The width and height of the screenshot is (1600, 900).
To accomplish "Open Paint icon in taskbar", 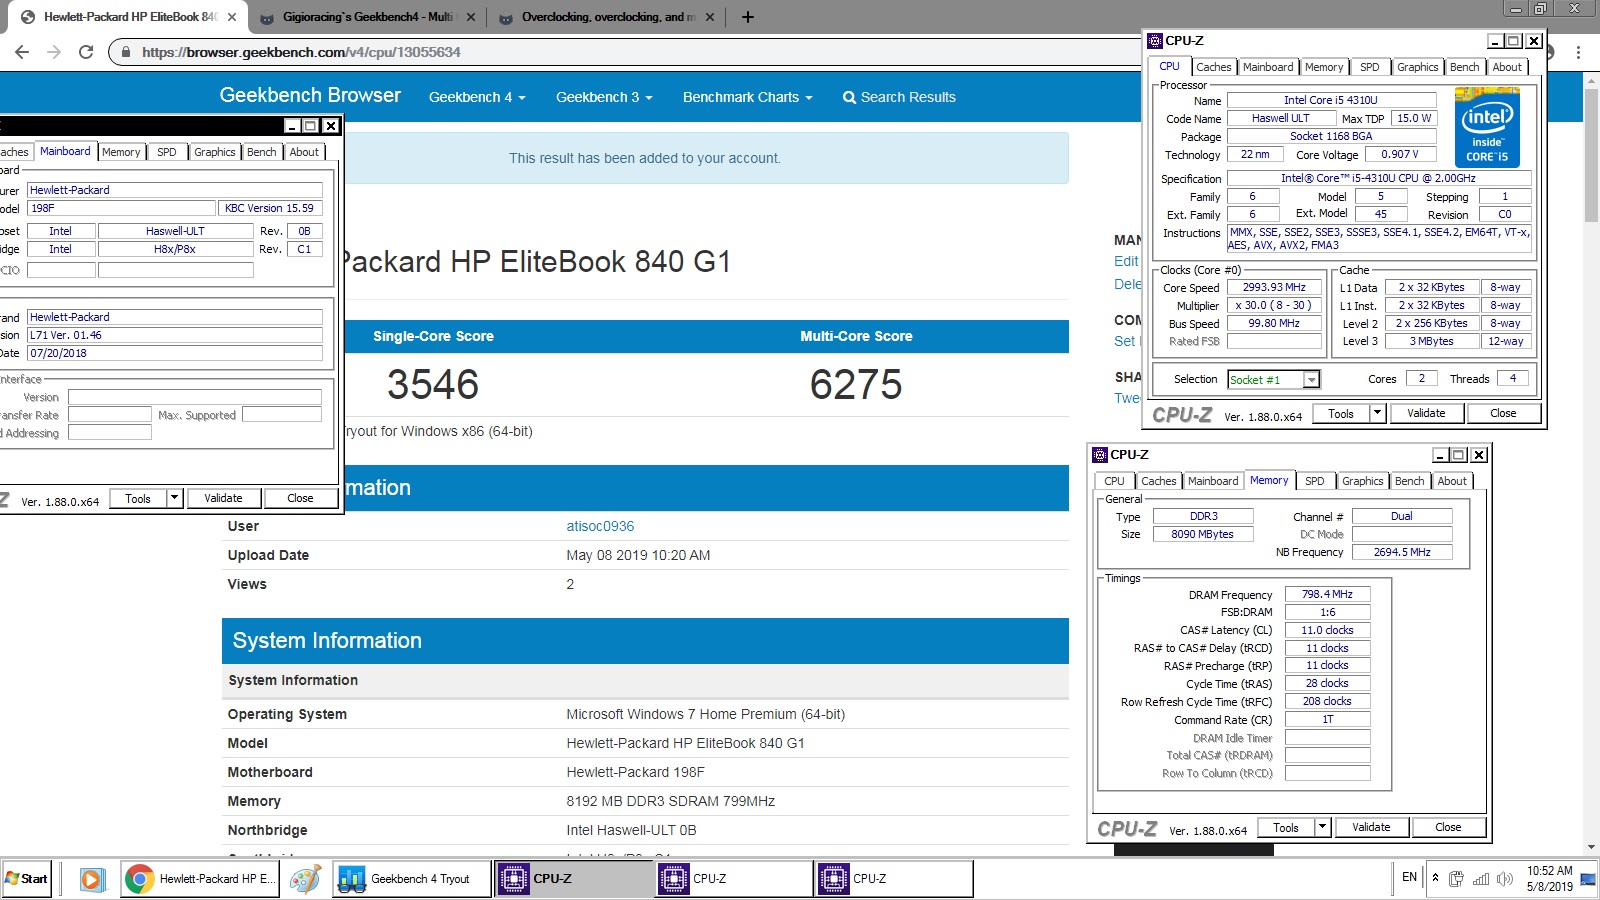I will (304, 879).
